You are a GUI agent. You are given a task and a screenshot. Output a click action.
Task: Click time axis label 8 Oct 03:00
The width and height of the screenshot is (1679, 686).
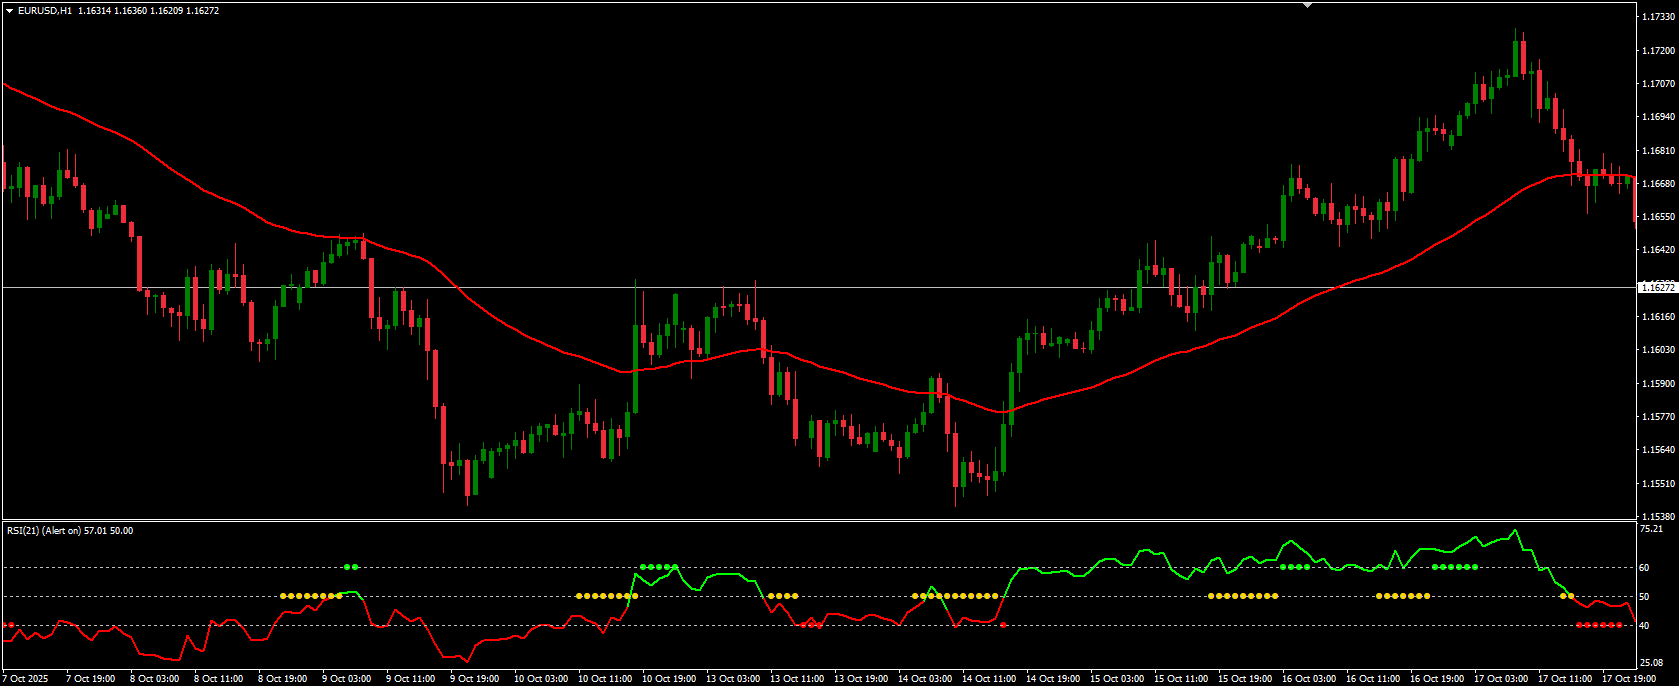tap(154, 679)
